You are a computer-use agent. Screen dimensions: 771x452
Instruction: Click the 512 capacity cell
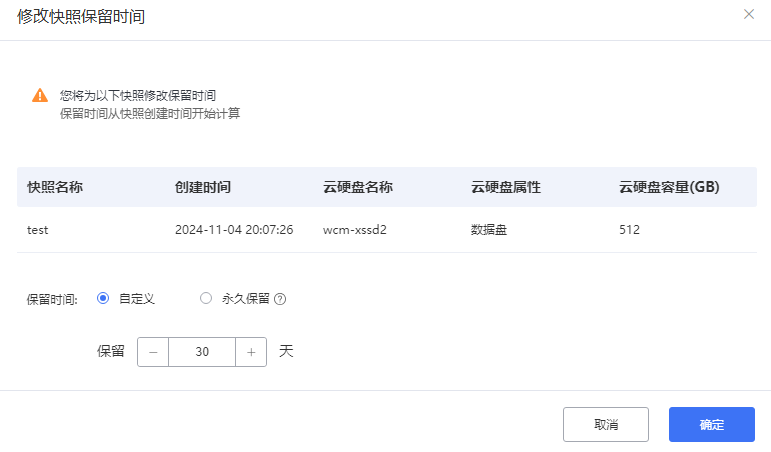pos(629,230)
